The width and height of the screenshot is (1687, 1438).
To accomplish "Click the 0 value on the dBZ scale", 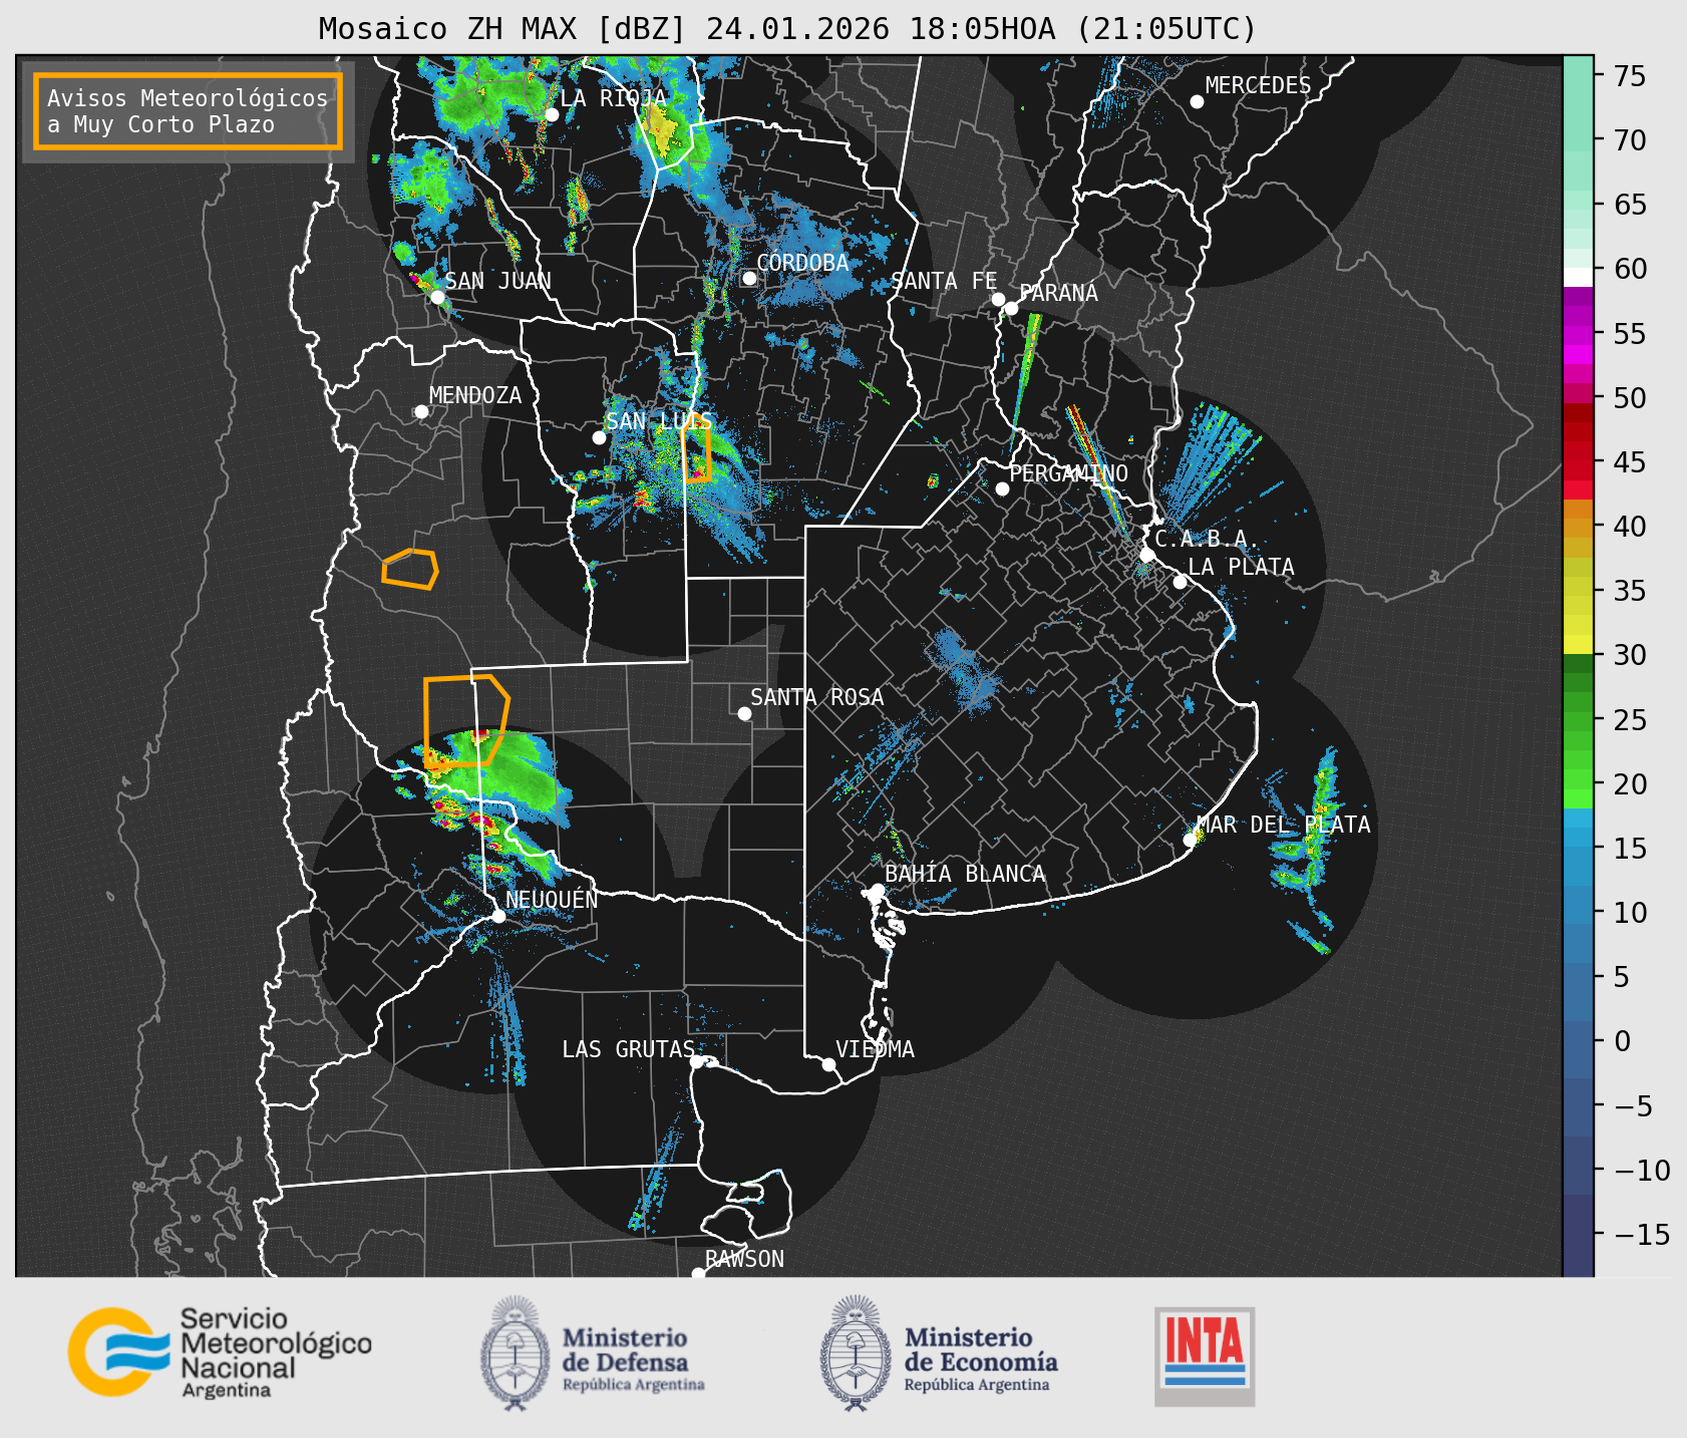I will (x=1622, y=1041).
